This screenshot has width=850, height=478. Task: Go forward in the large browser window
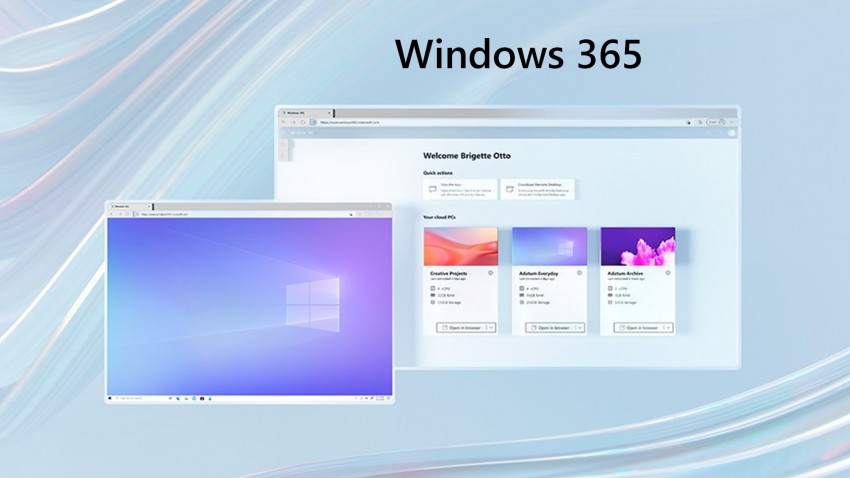tap(293, 122)
